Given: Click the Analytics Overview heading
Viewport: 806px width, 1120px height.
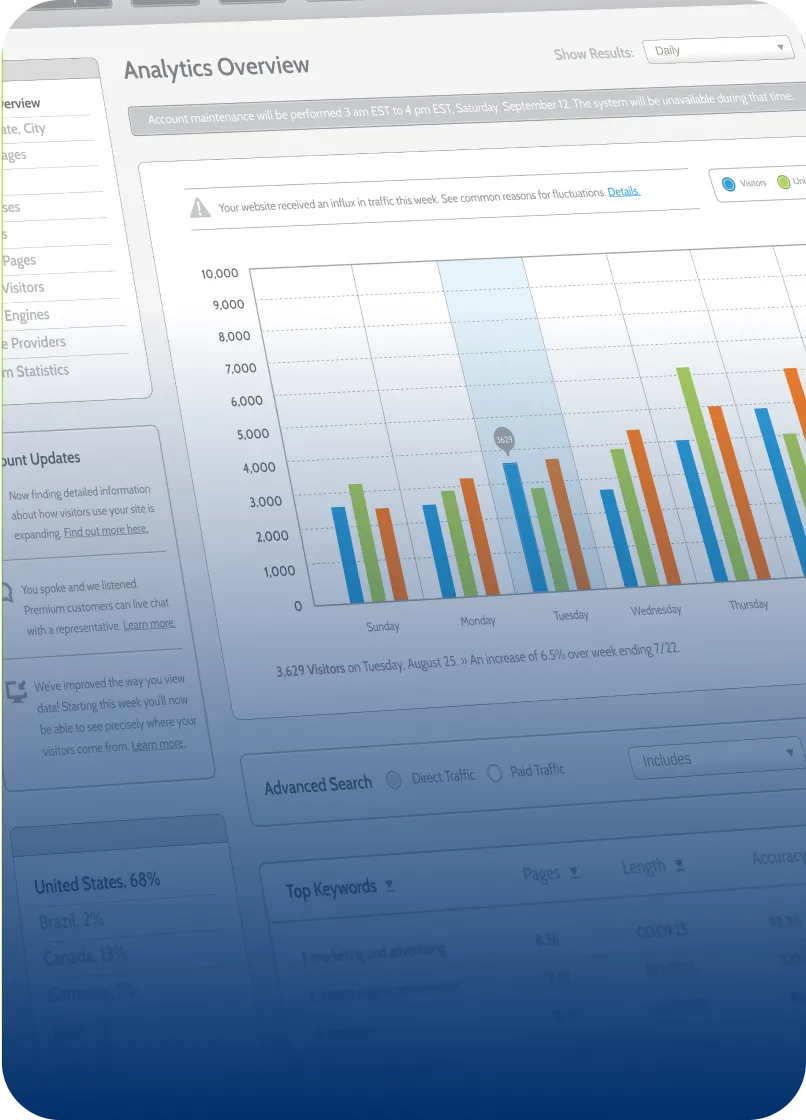Looking at the screenshot, I should point(217,68).
